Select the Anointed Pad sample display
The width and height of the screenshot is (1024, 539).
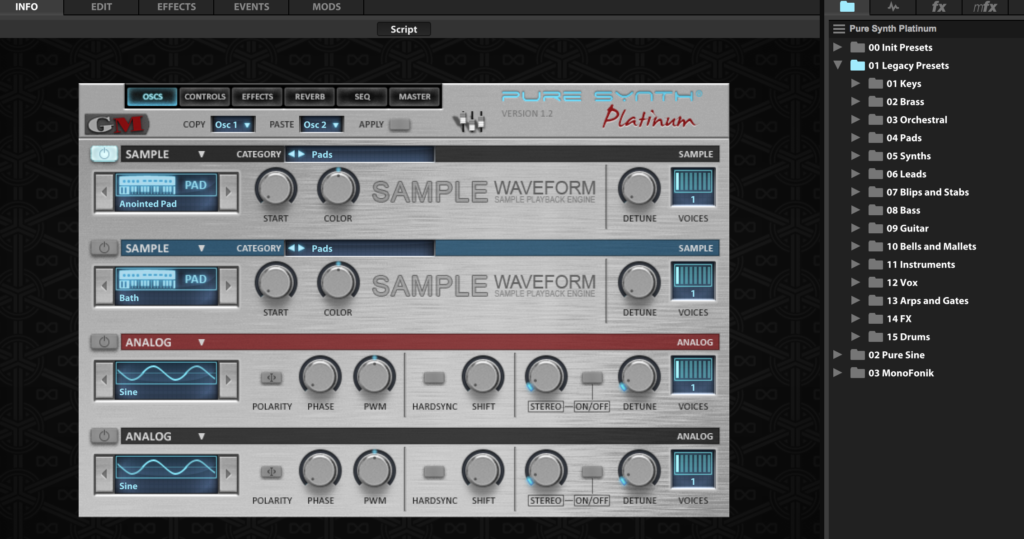tap(167, 192)
